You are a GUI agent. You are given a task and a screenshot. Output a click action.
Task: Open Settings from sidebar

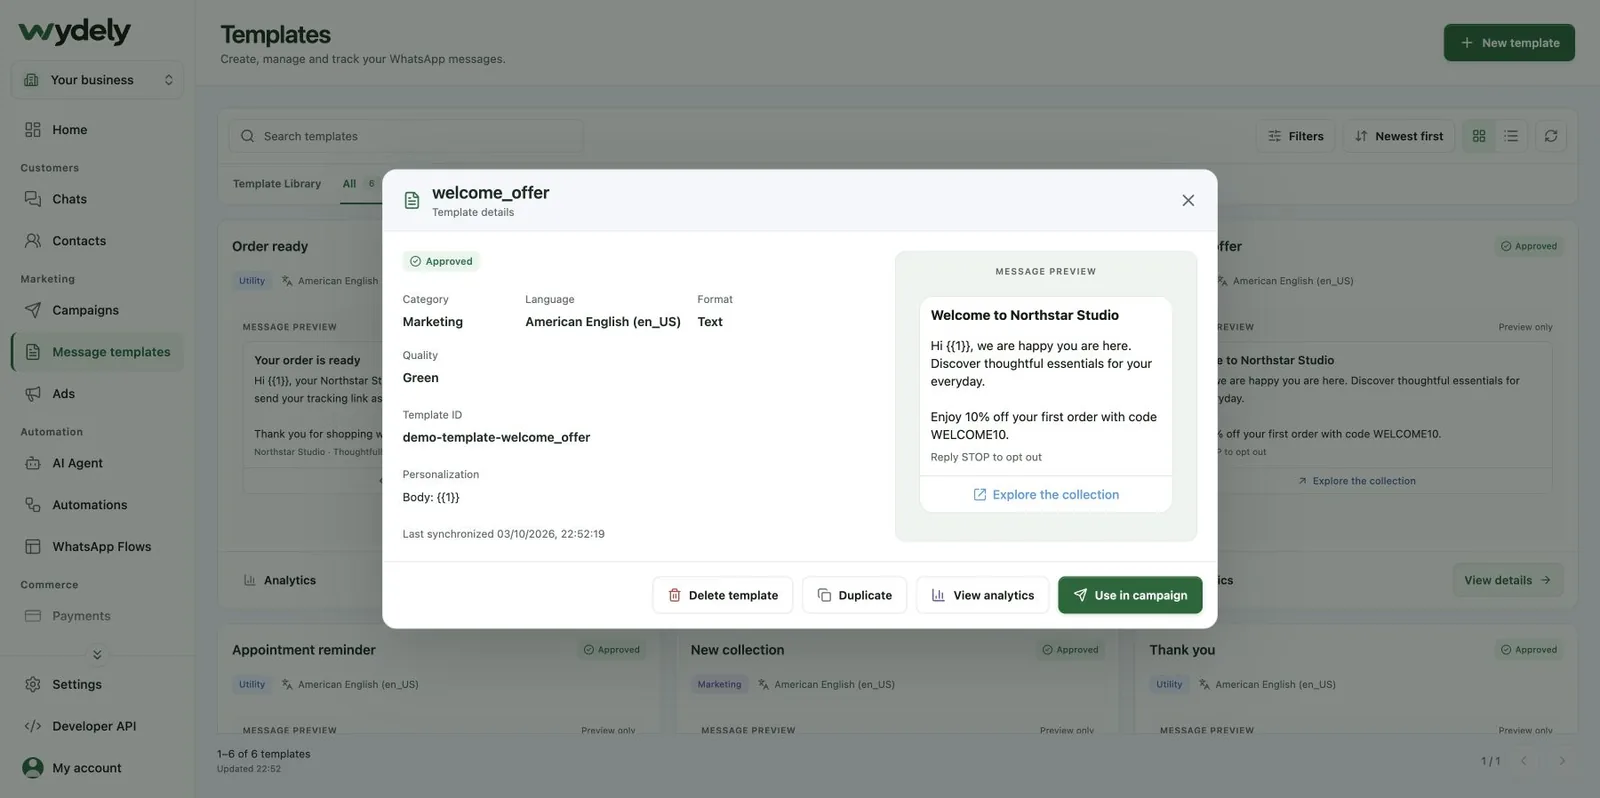coord(97,685)
